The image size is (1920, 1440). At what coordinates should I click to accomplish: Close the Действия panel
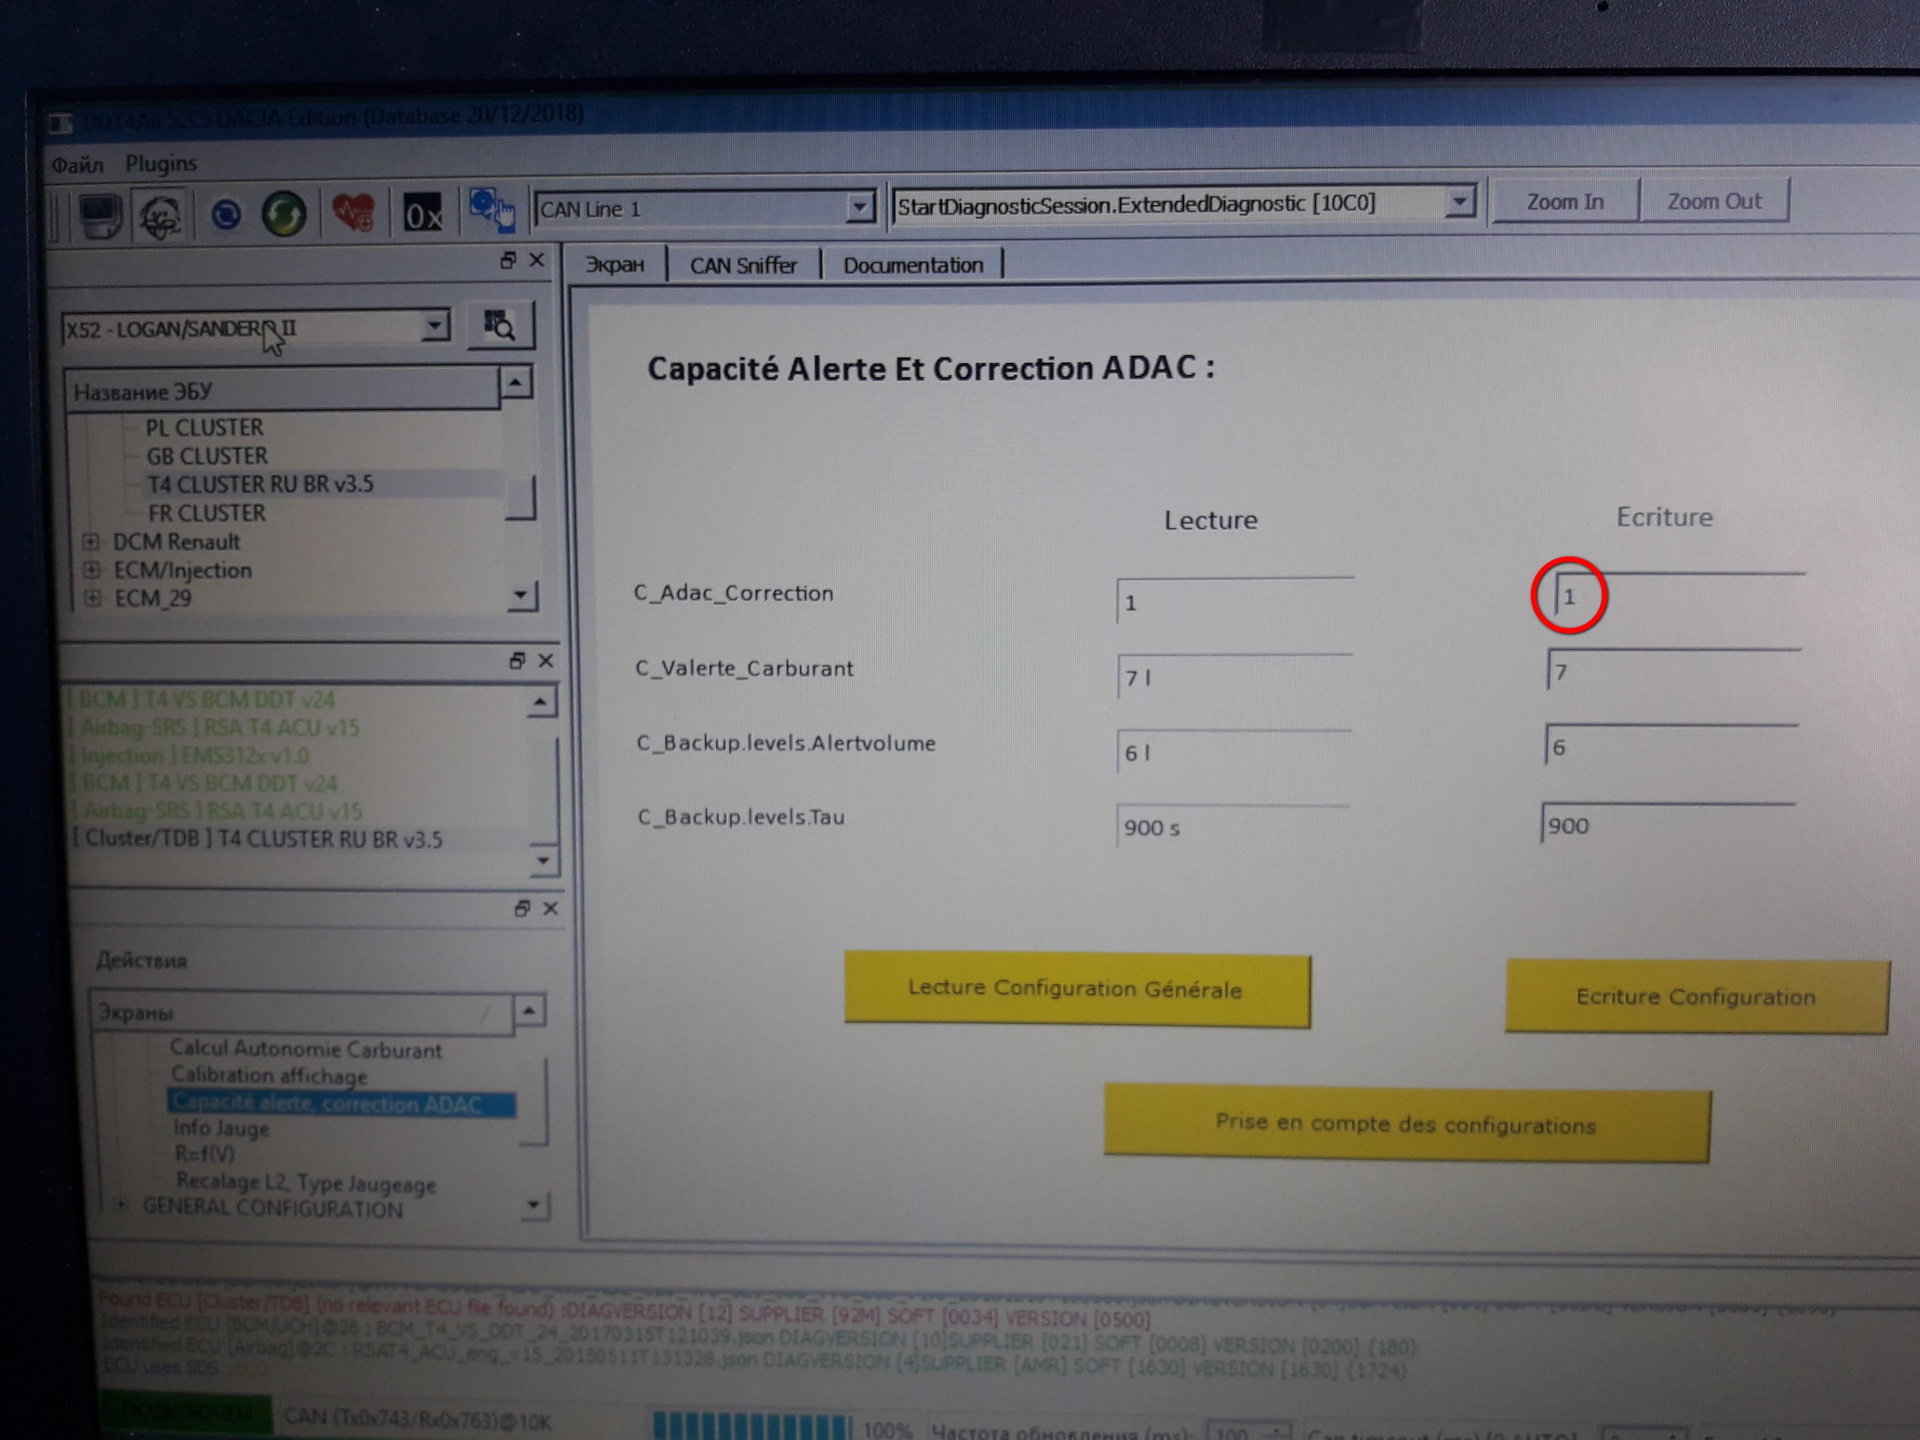click(551, 908)
